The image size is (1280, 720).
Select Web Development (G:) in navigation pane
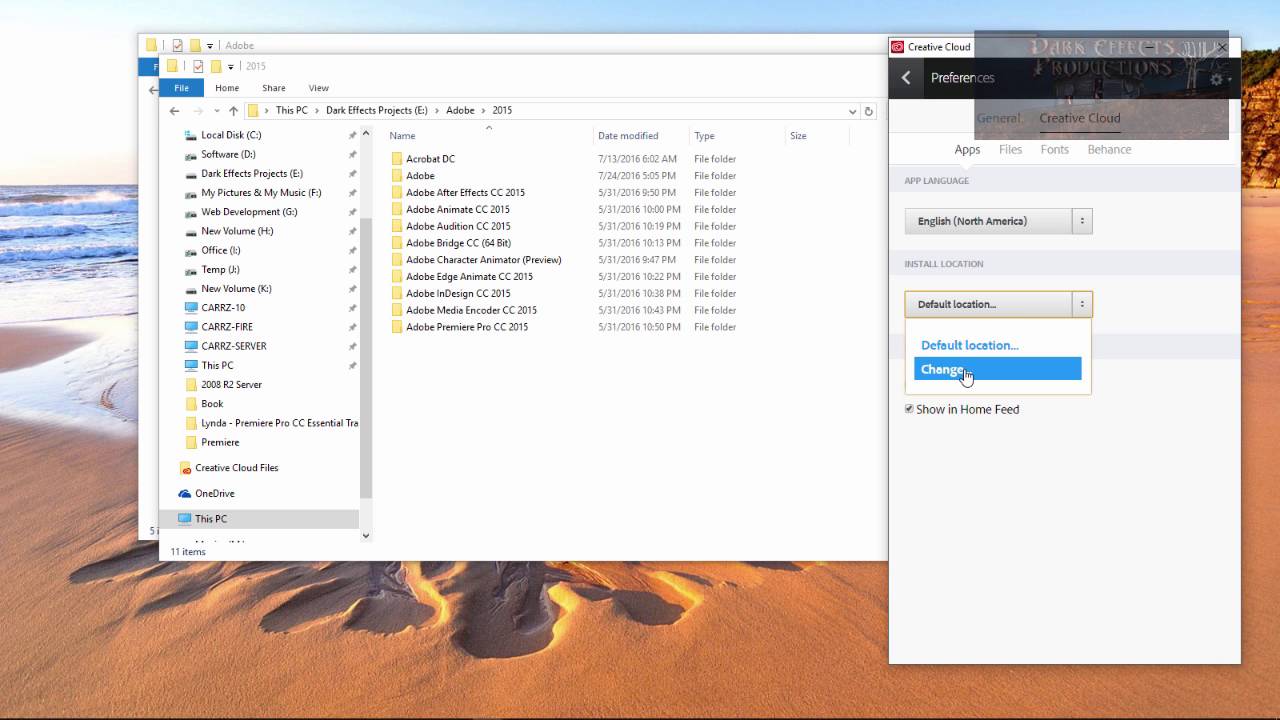(249, 212)
